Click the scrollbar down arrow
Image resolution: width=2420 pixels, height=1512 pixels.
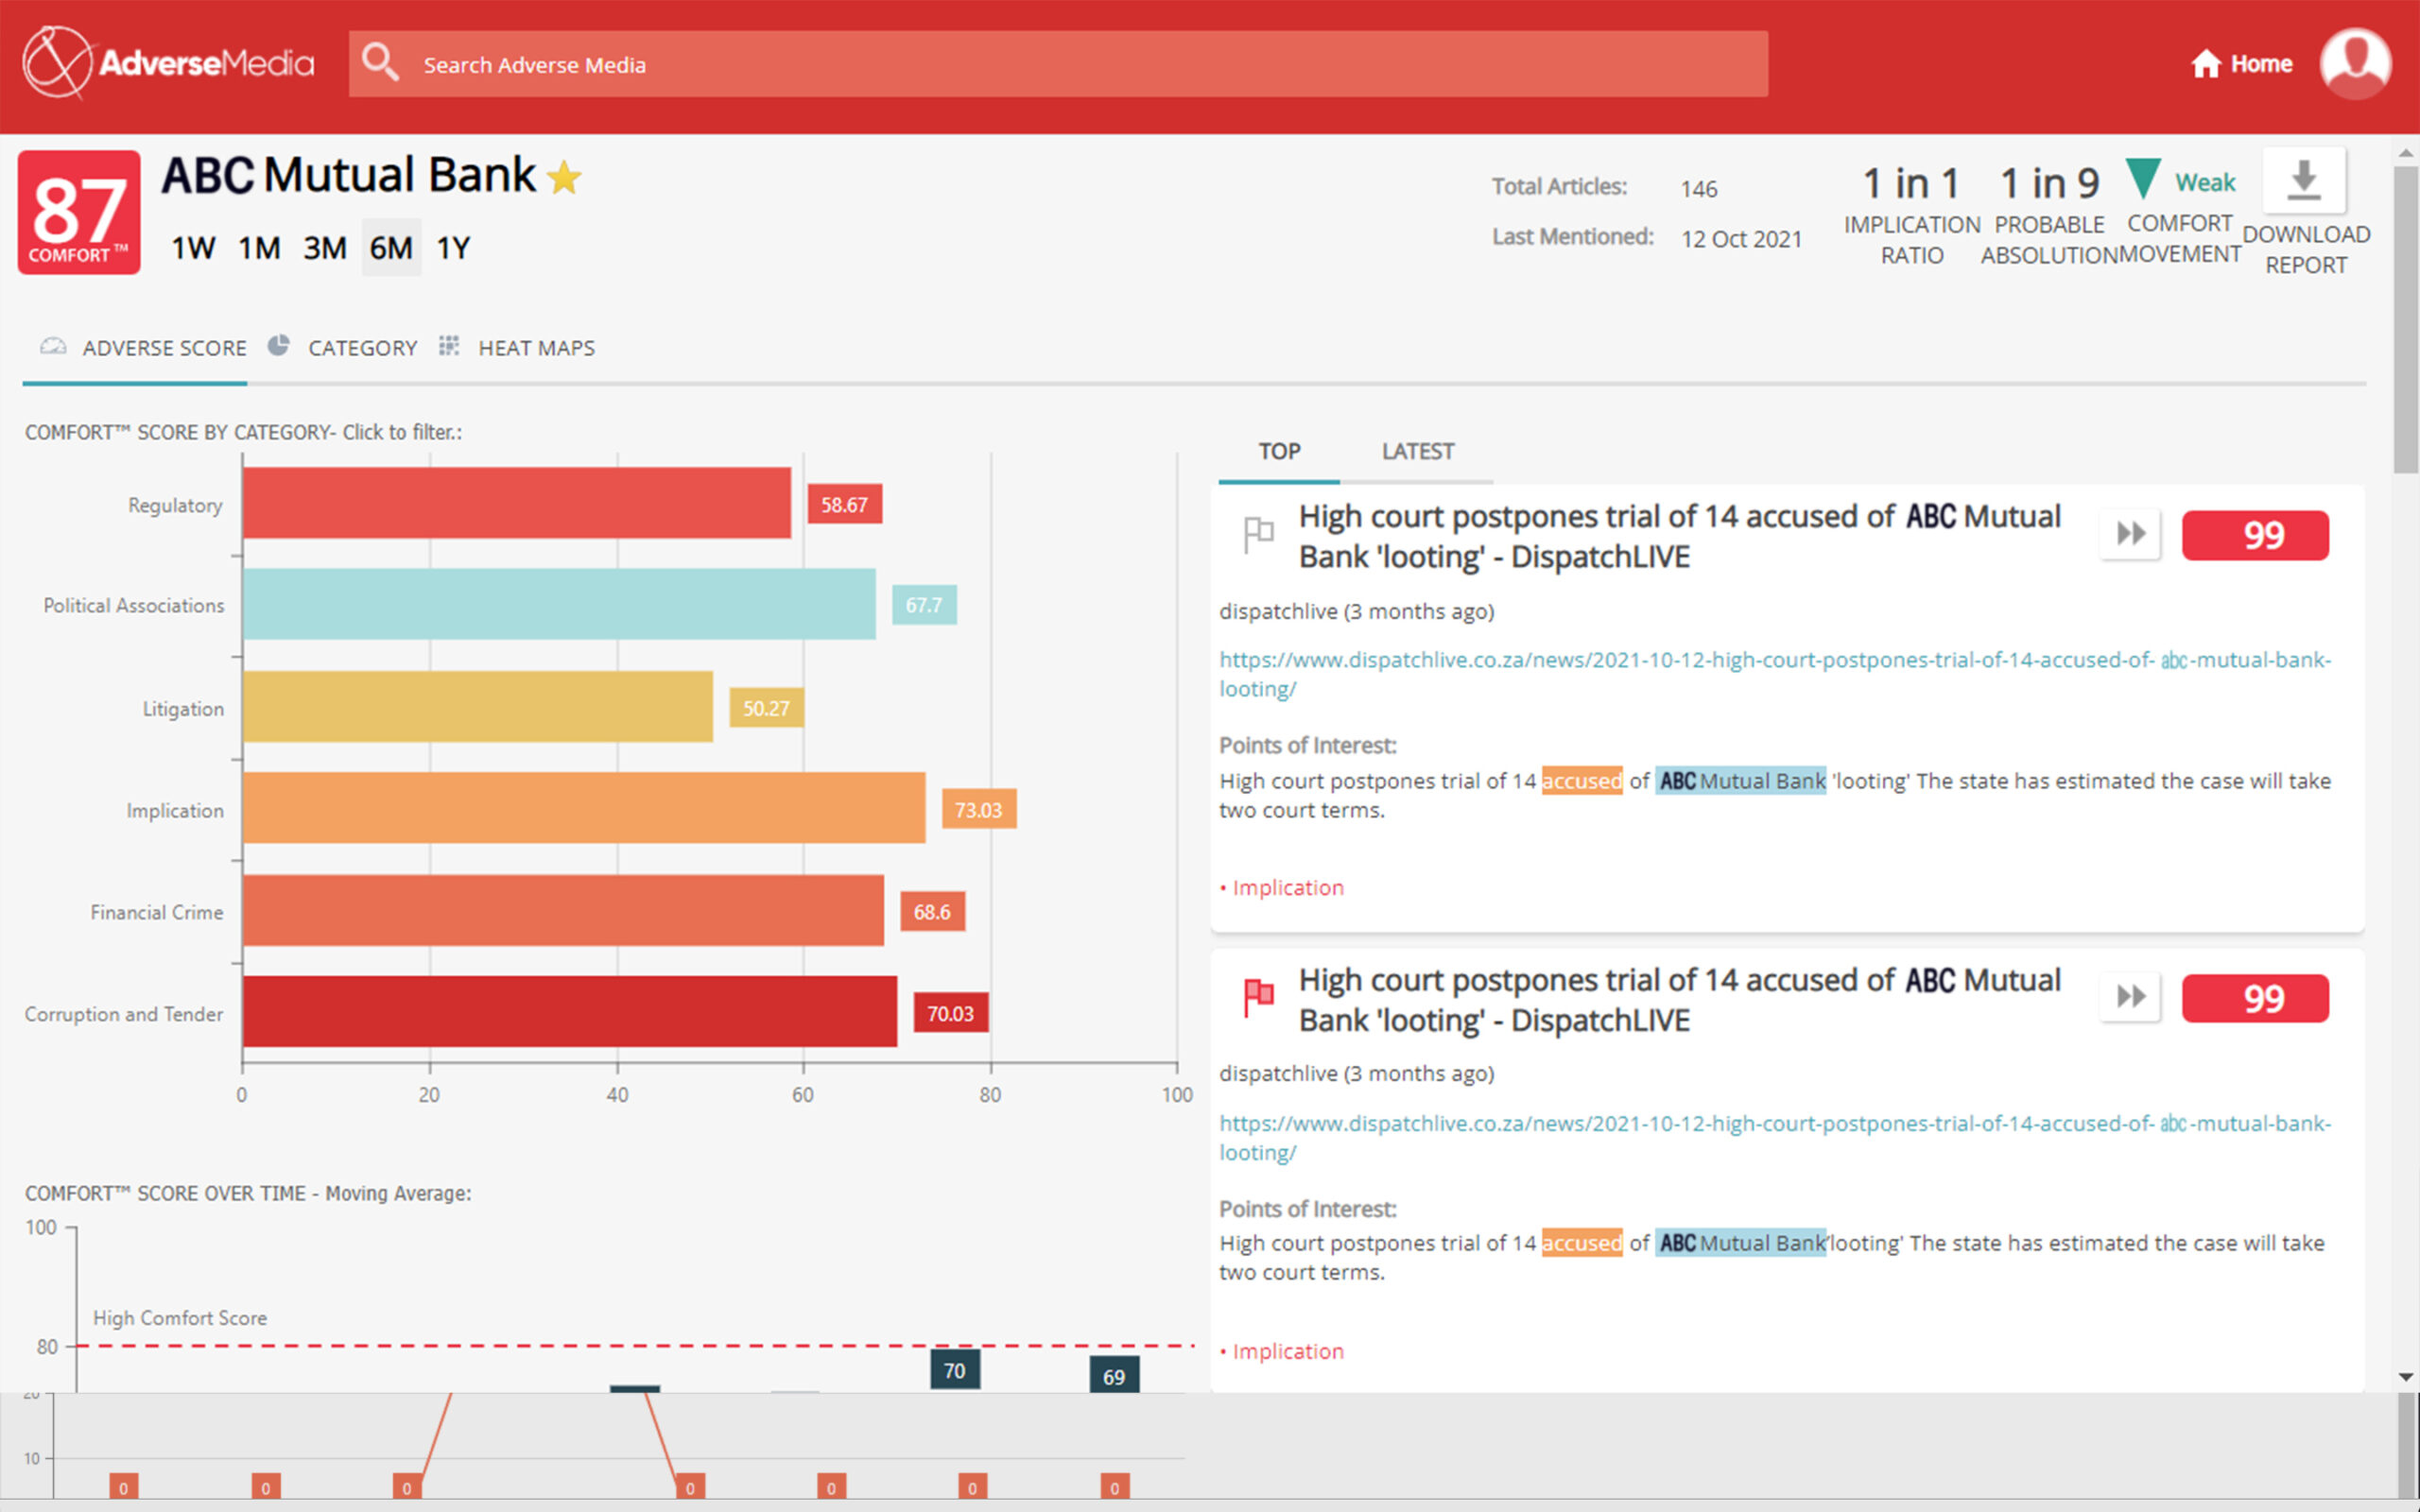click(2405, 1378)
